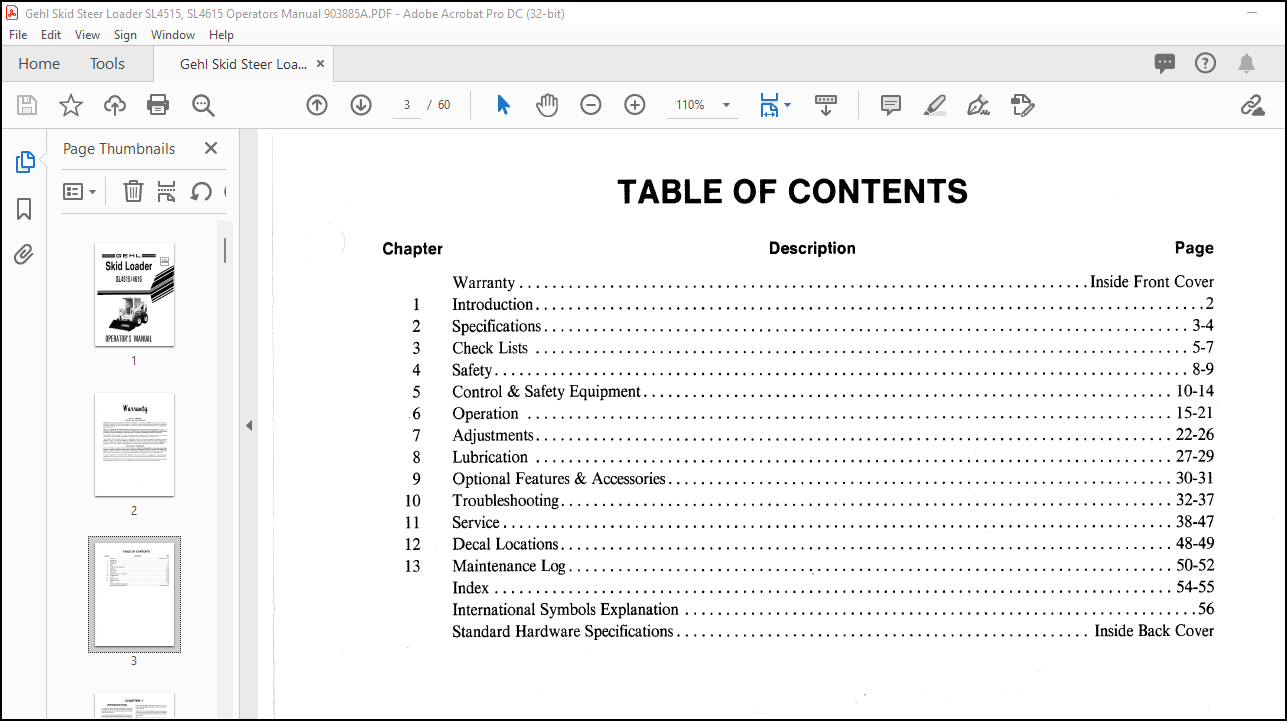Collapse the navigation pane arrow
1287x721 pixels.
249,426
